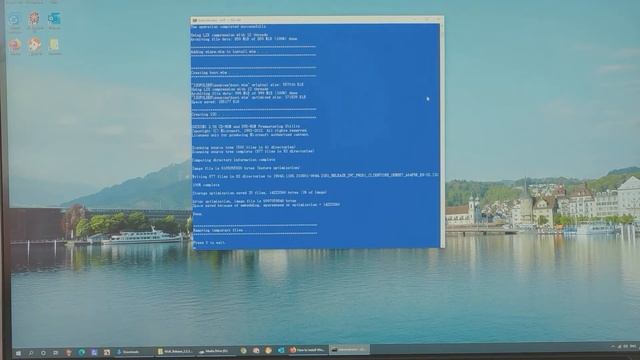Click '100% complete' text in console
The height and width of the screenshot is (360, 640).
pos(206,185)
